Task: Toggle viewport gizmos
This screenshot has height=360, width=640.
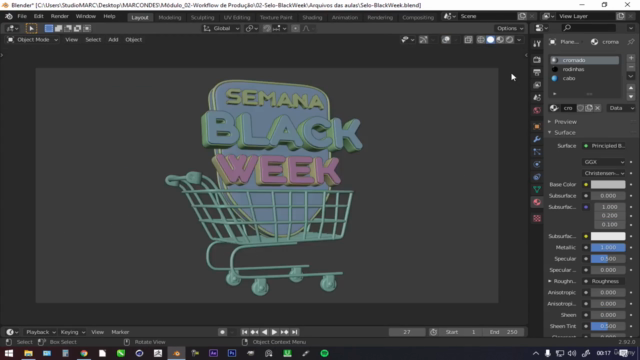Action: pyautogui.click(x=424, y=40)
